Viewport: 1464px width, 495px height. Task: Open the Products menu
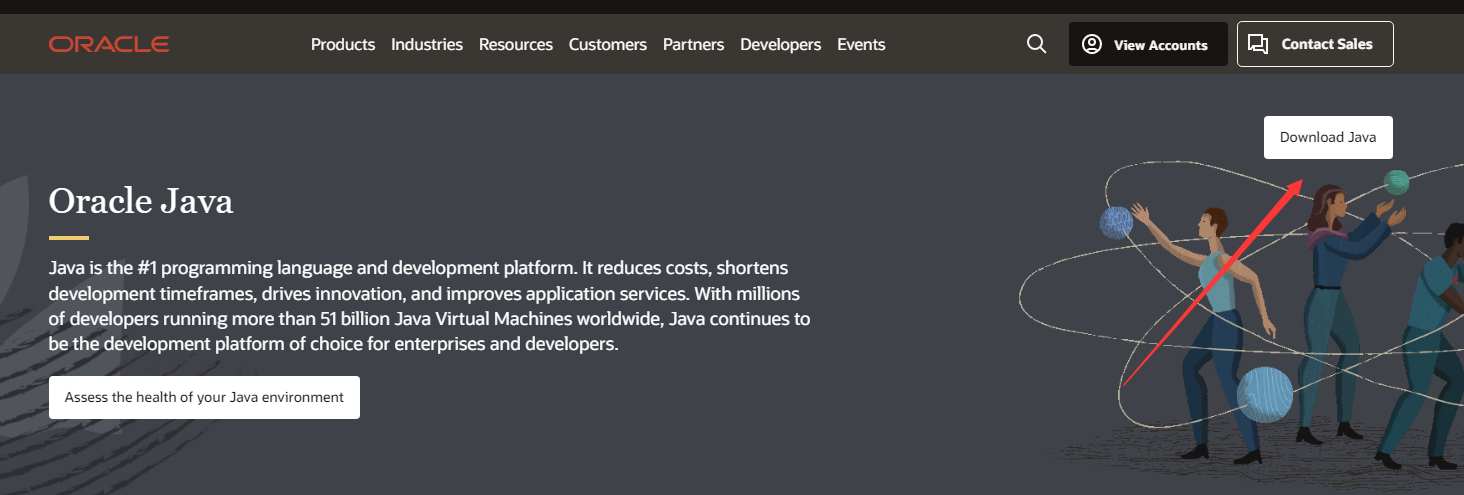pyautogui.click(x=343, y=44)
